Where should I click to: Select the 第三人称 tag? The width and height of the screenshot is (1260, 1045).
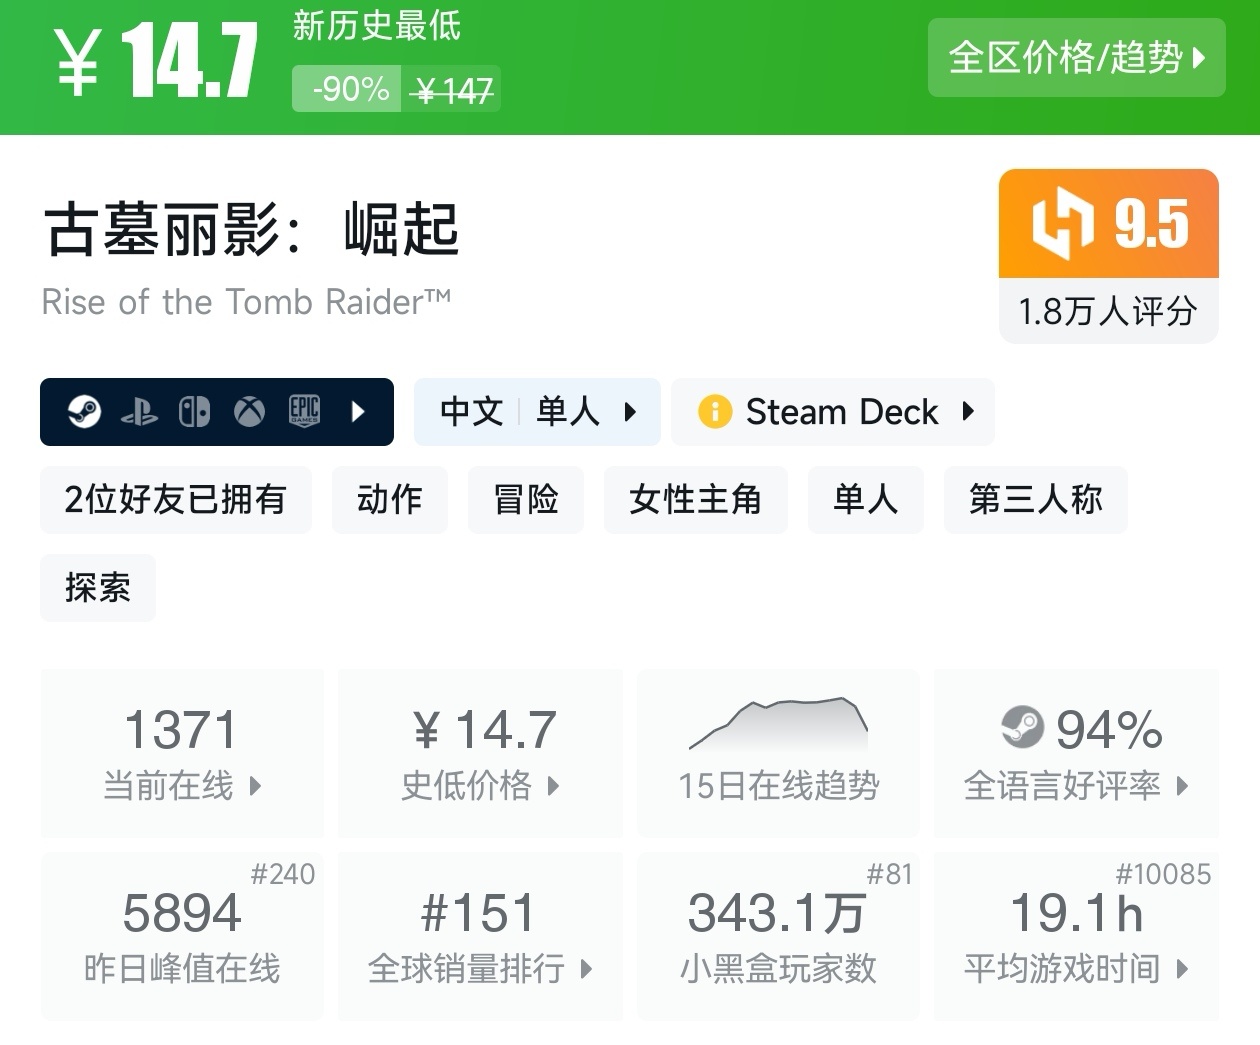coord(1035,500)
